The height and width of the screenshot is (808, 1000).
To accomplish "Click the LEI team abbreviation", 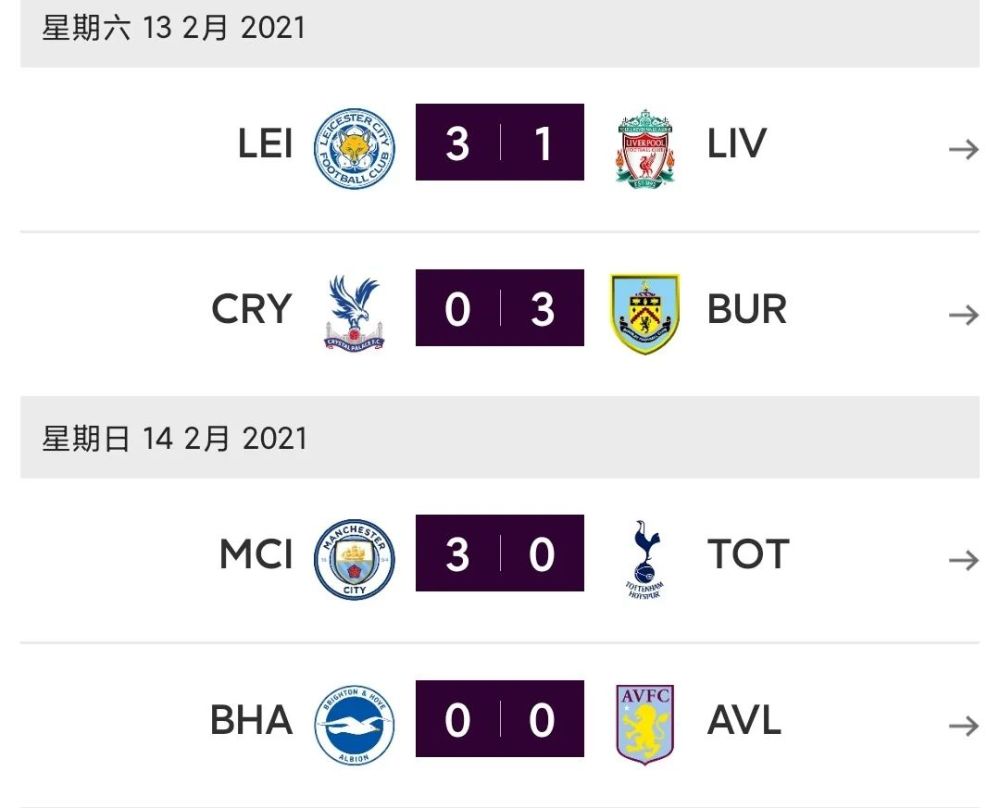I will (x=265, y=143).
